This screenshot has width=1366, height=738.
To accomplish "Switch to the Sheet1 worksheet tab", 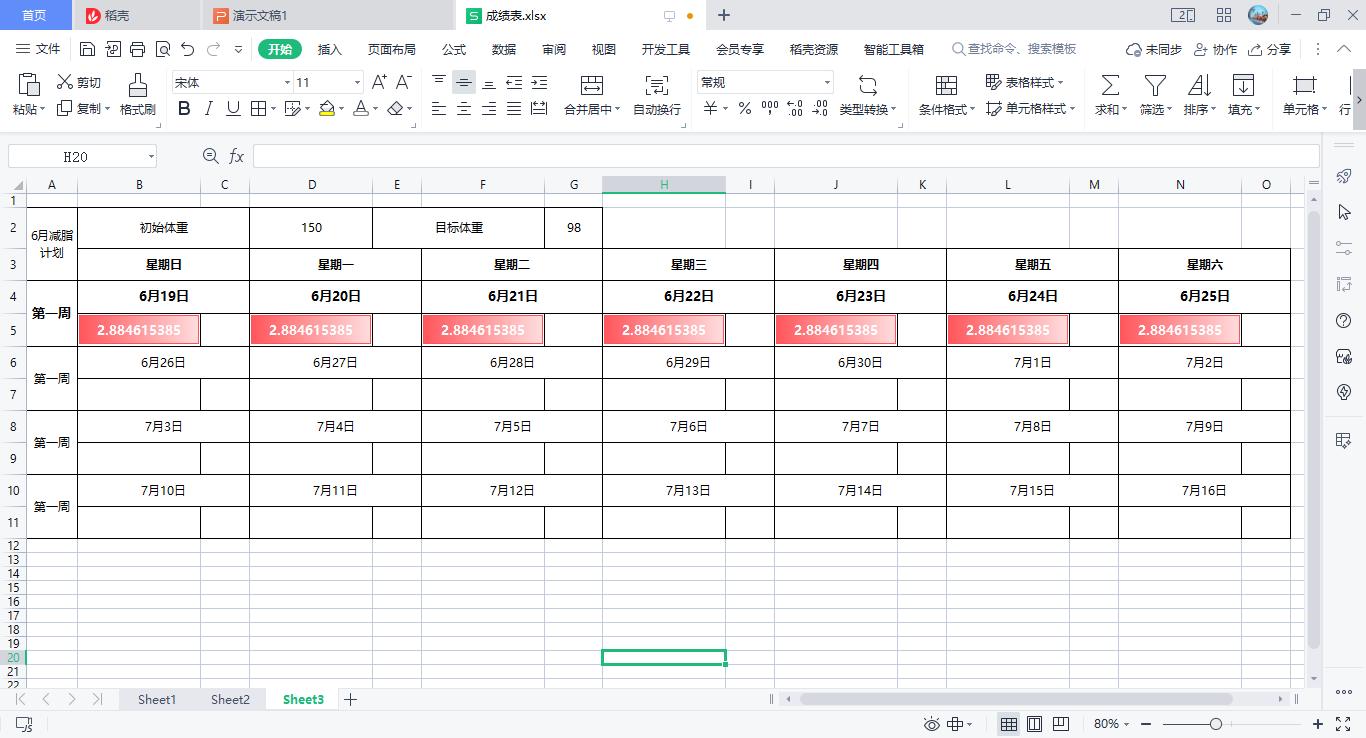I will click(157, 700).
